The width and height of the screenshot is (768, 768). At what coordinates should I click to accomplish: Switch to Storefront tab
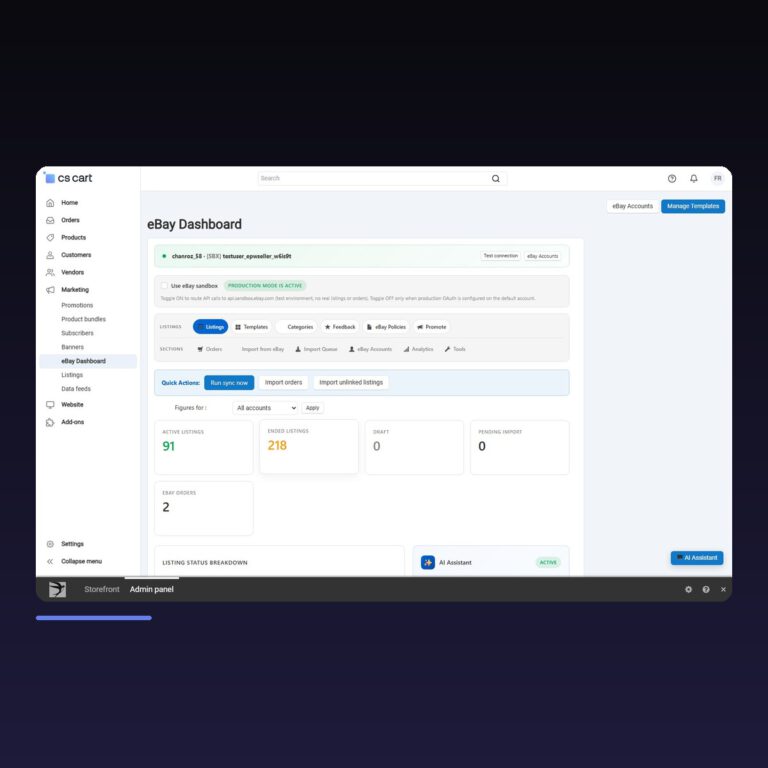click(102, 589)
